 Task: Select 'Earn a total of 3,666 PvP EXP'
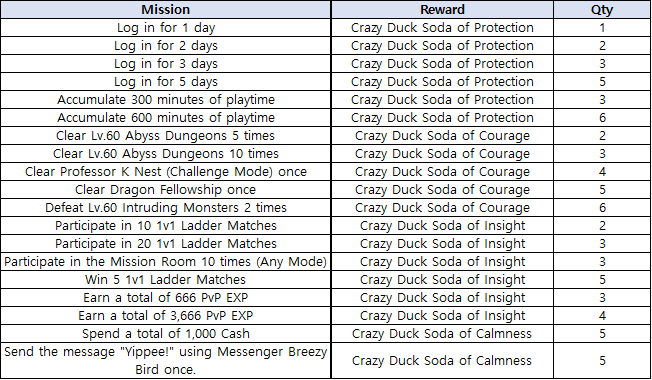[x=165, y=316]
